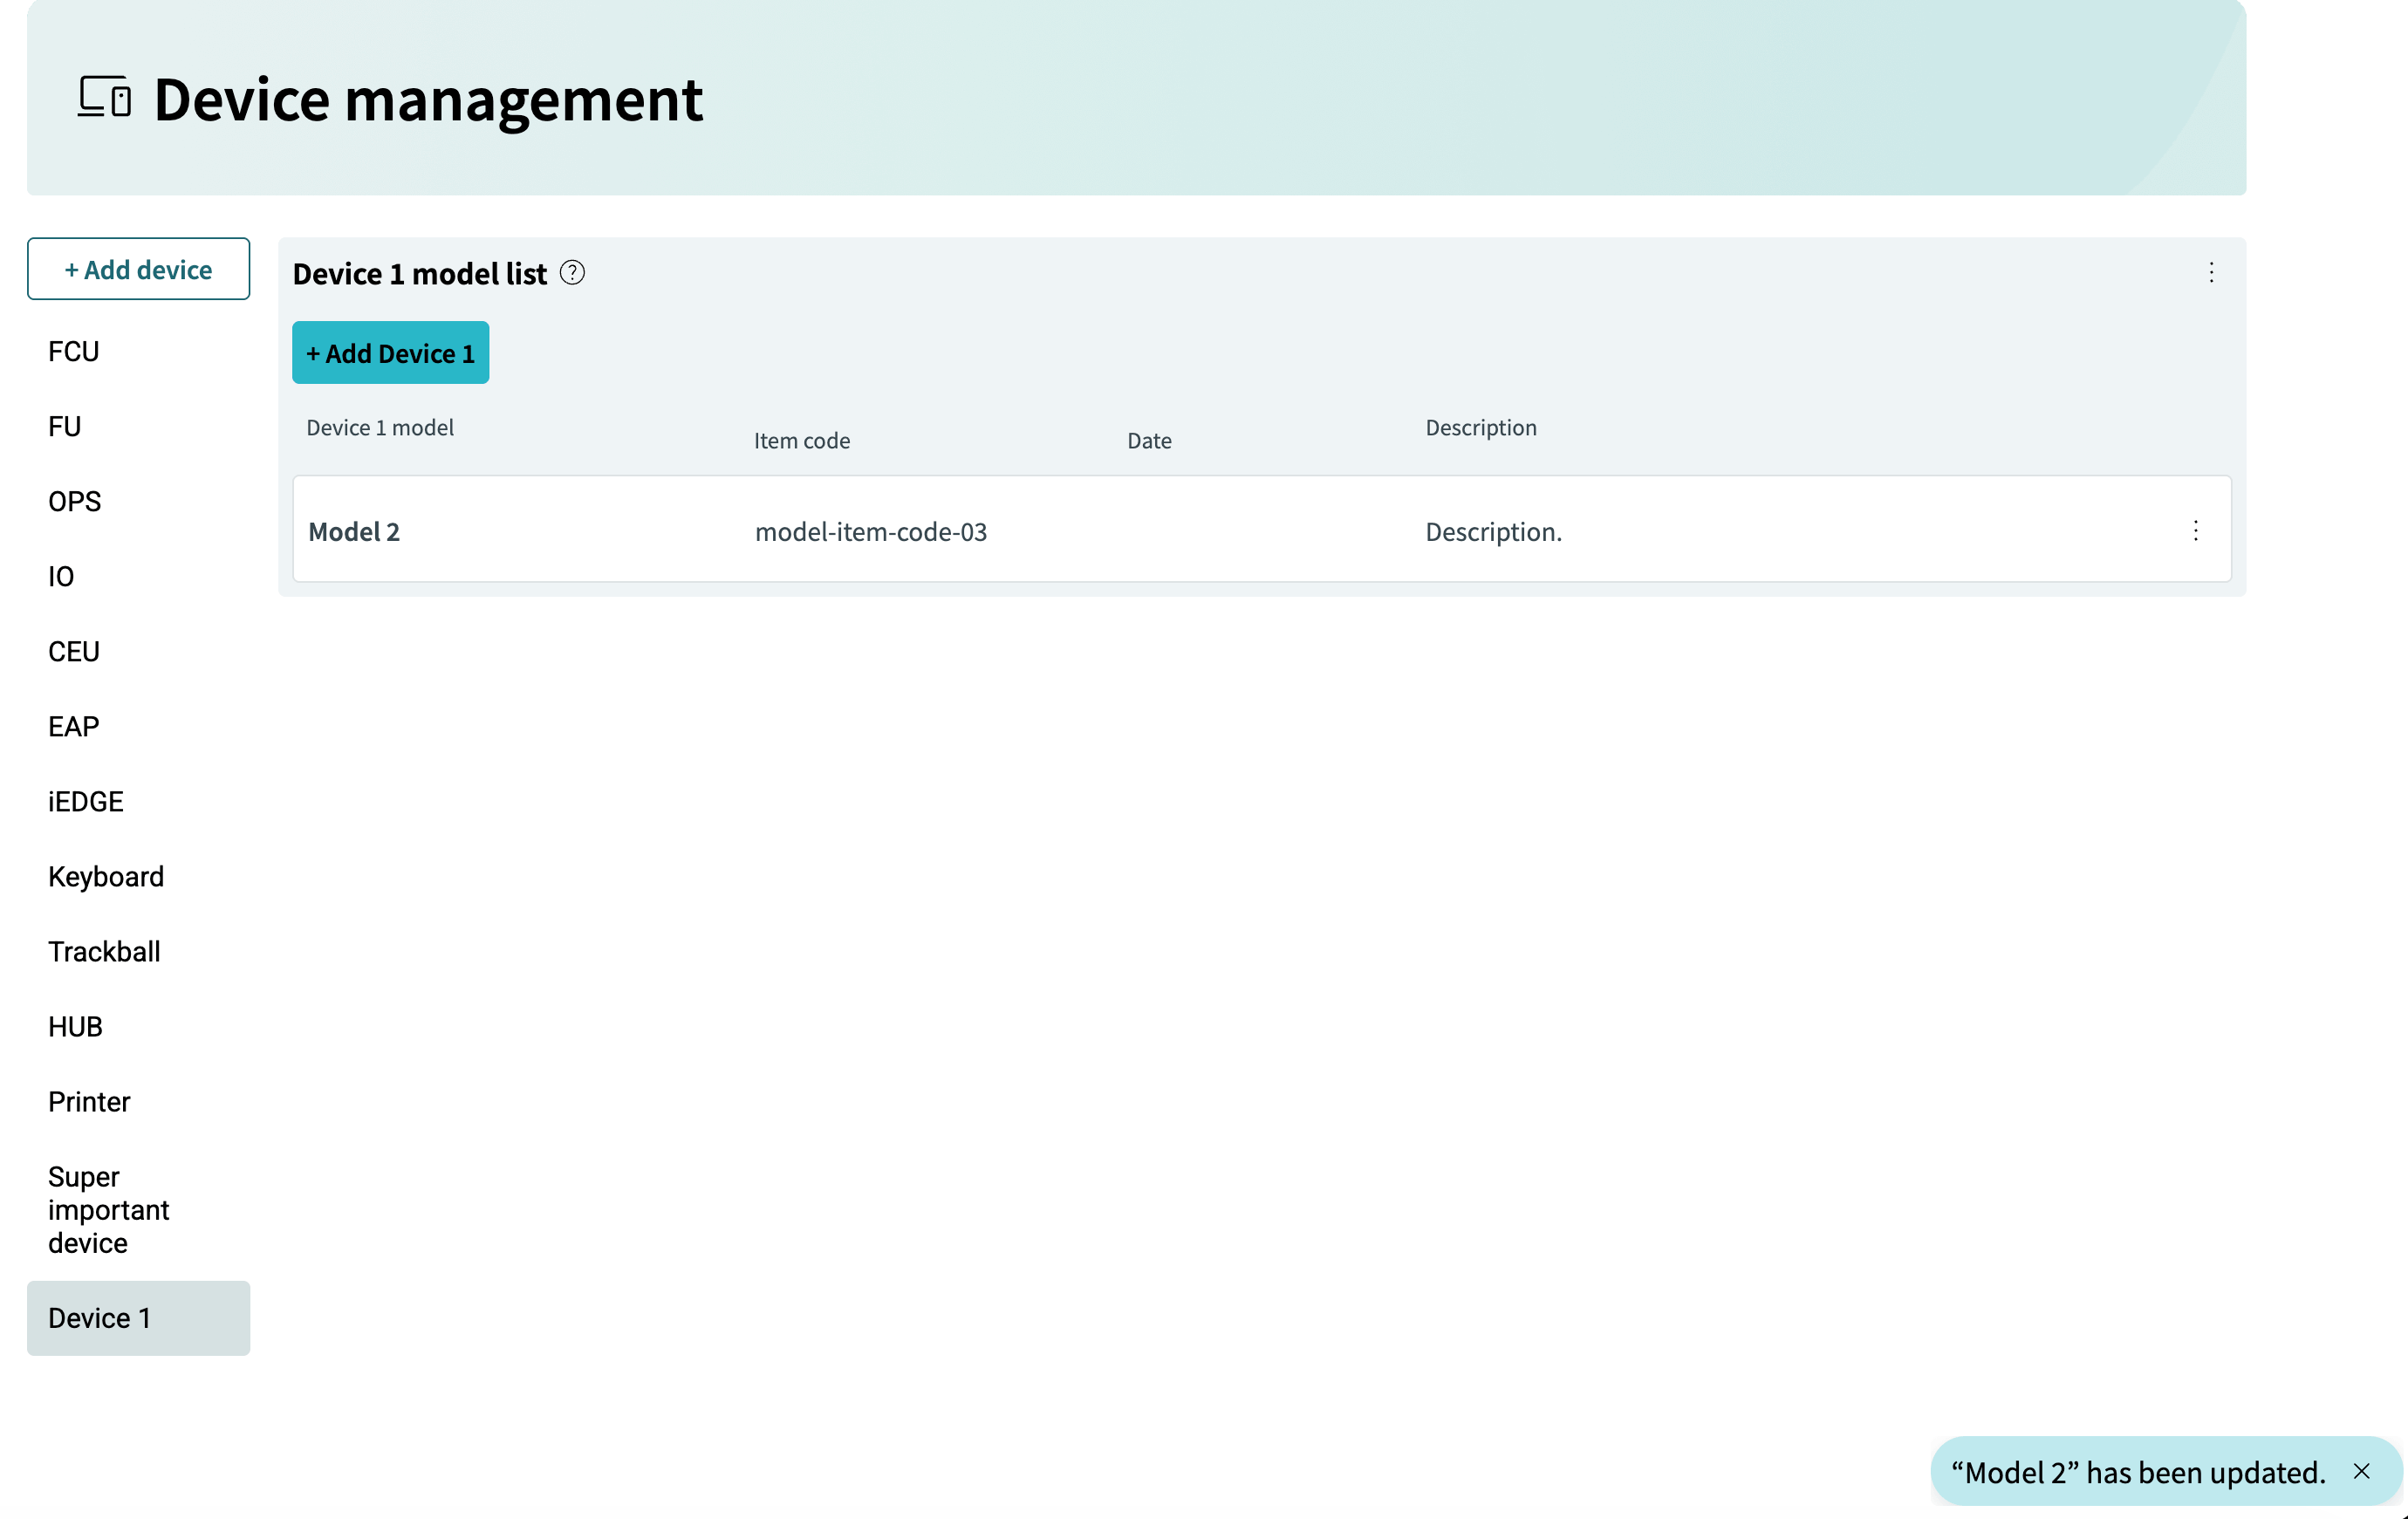
Task: Open the Model 2 row options menu
Action: pyautogui.click(x=2195, y=530)
